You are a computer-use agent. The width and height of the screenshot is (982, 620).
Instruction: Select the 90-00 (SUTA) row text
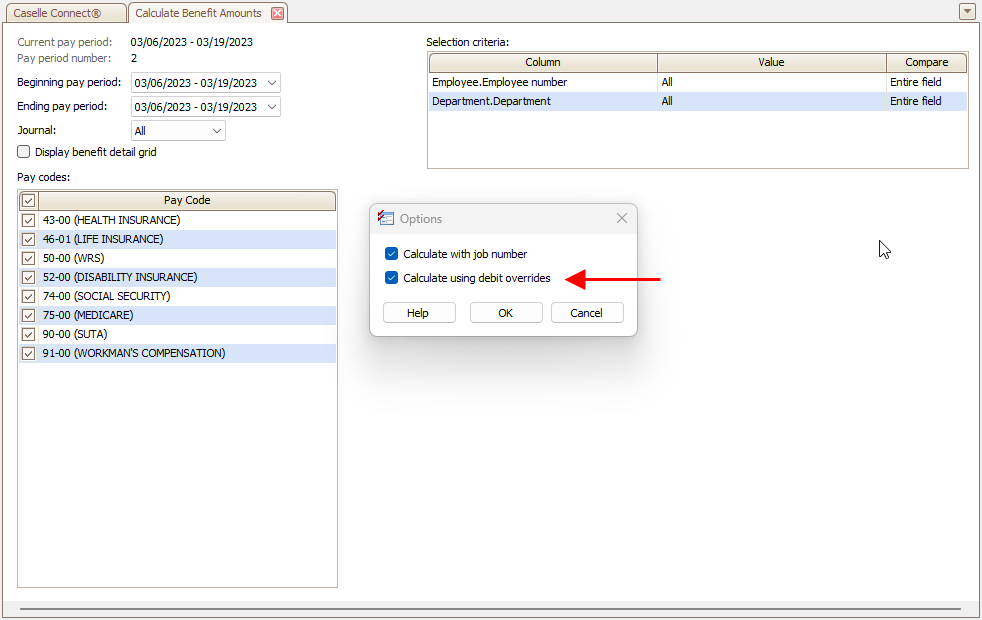tap(75, 334)
